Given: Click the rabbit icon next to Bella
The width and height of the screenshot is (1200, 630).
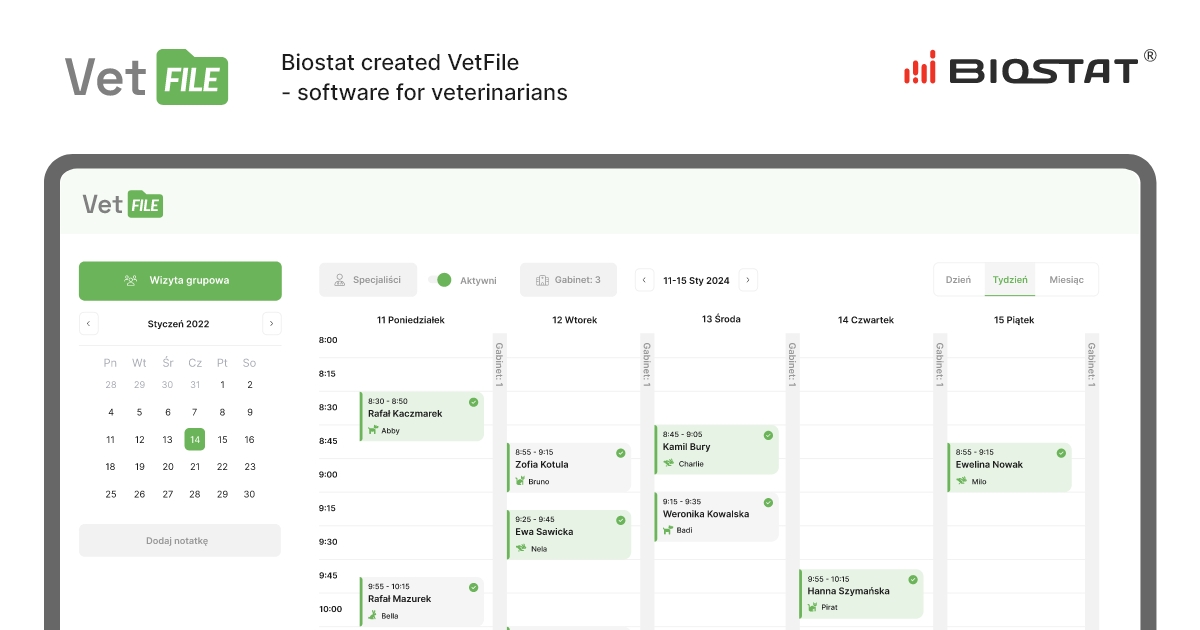Looking at the screenshot, I should point(372,615).
